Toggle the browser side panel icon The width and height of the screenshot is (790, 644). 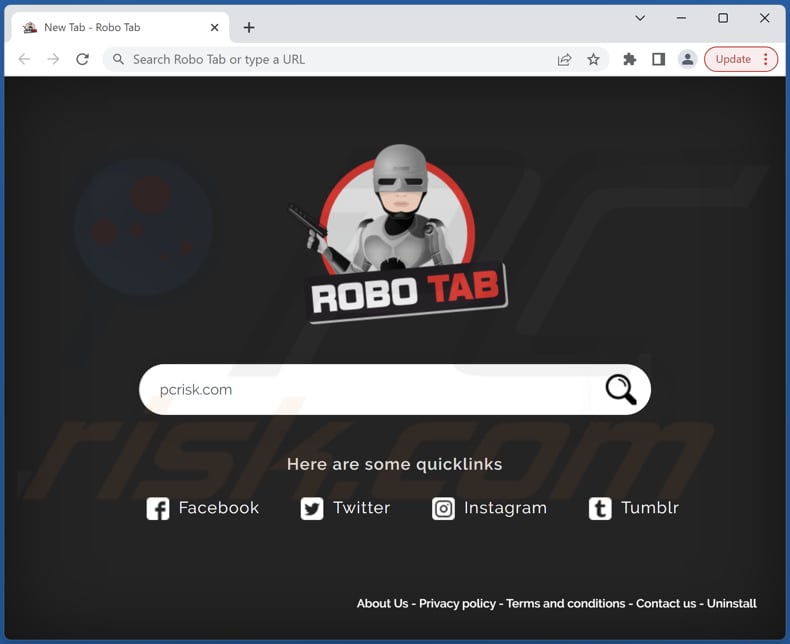(x=659, y=59)
